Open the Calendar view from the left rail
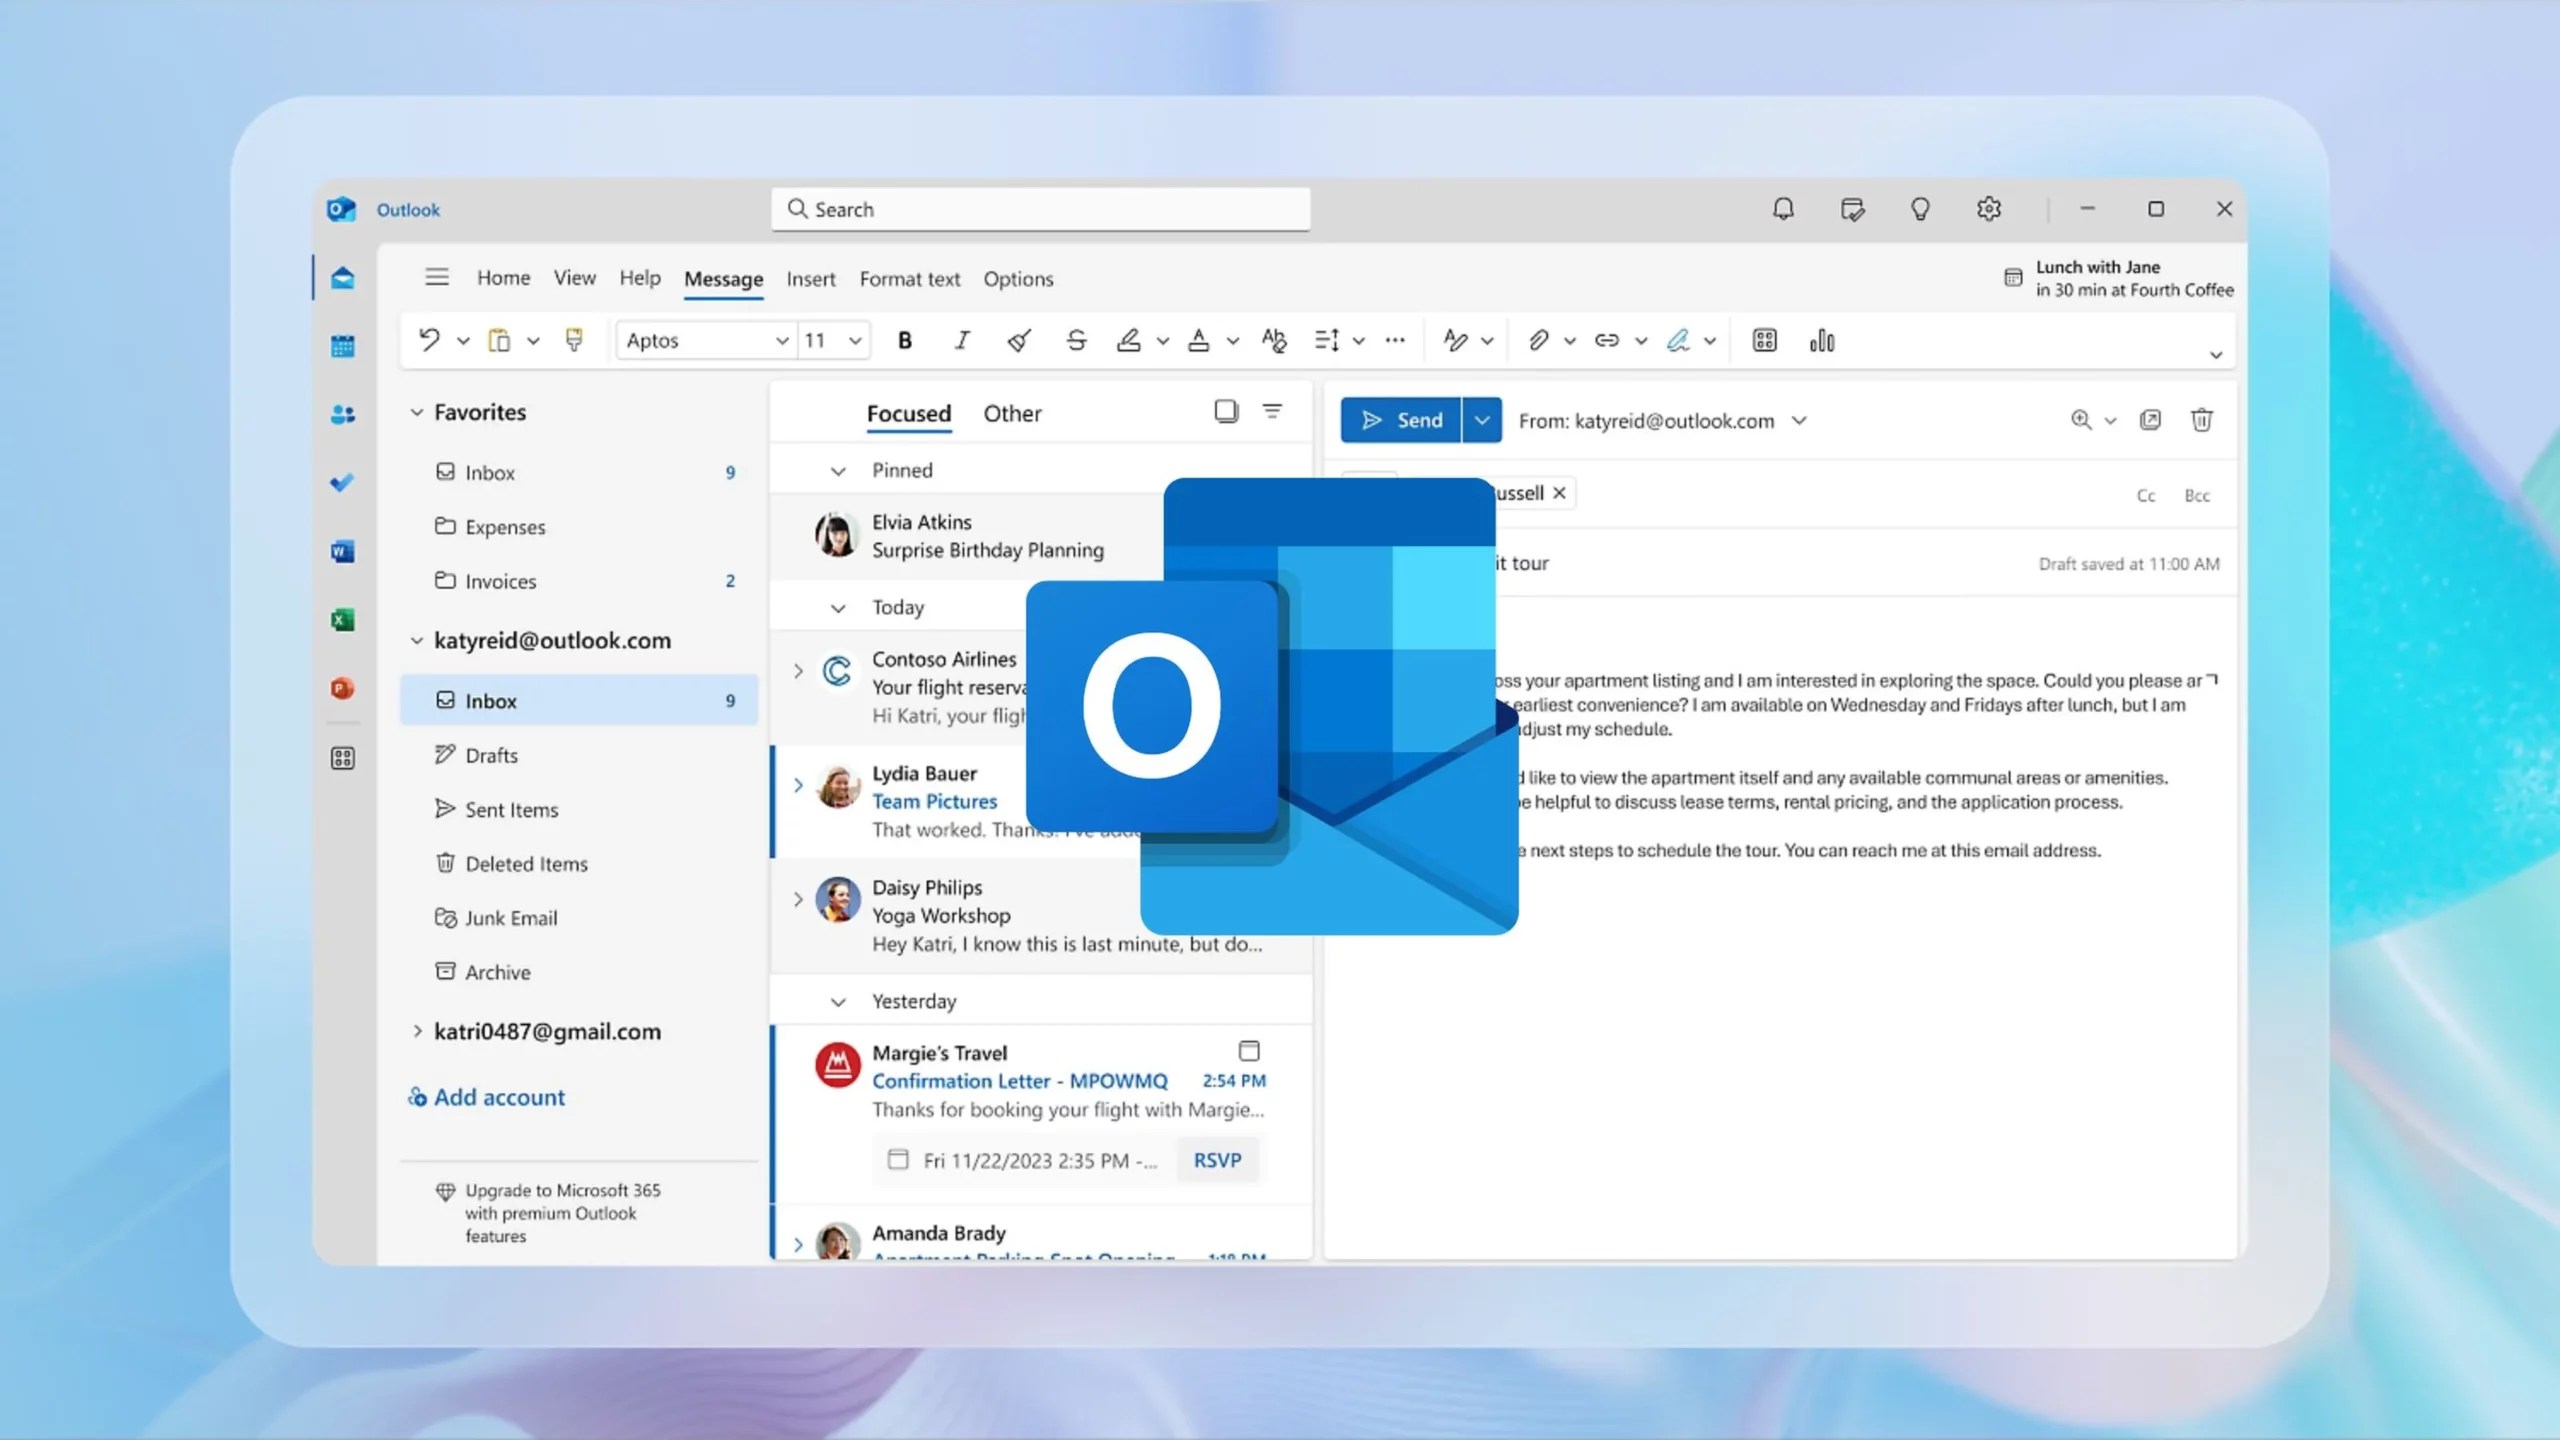2560x1440 pixels. point(343,345)
